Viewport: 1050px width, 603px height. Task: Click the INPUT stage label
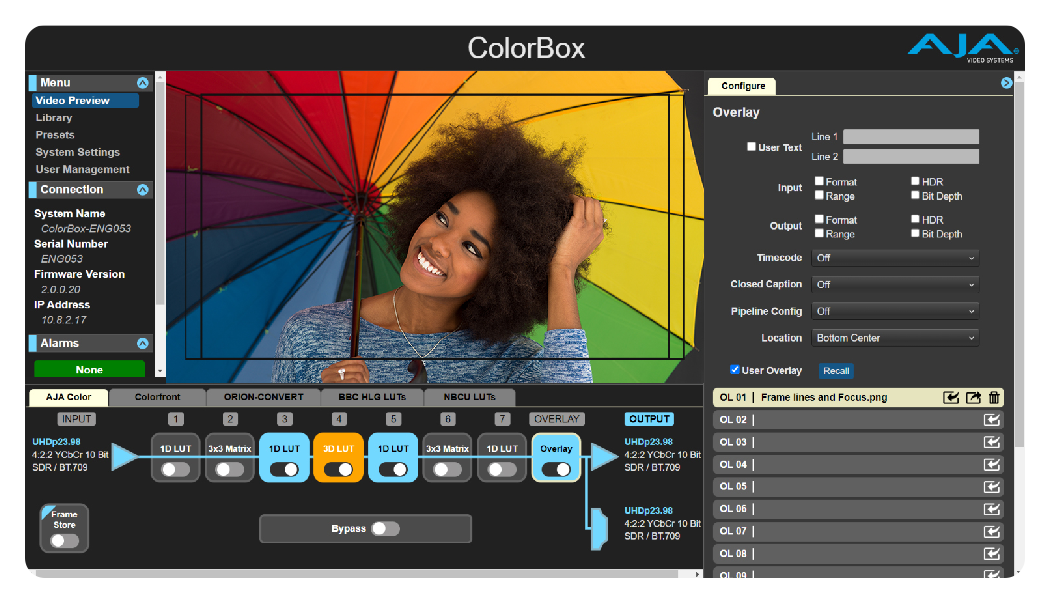[x=76, y=419]
